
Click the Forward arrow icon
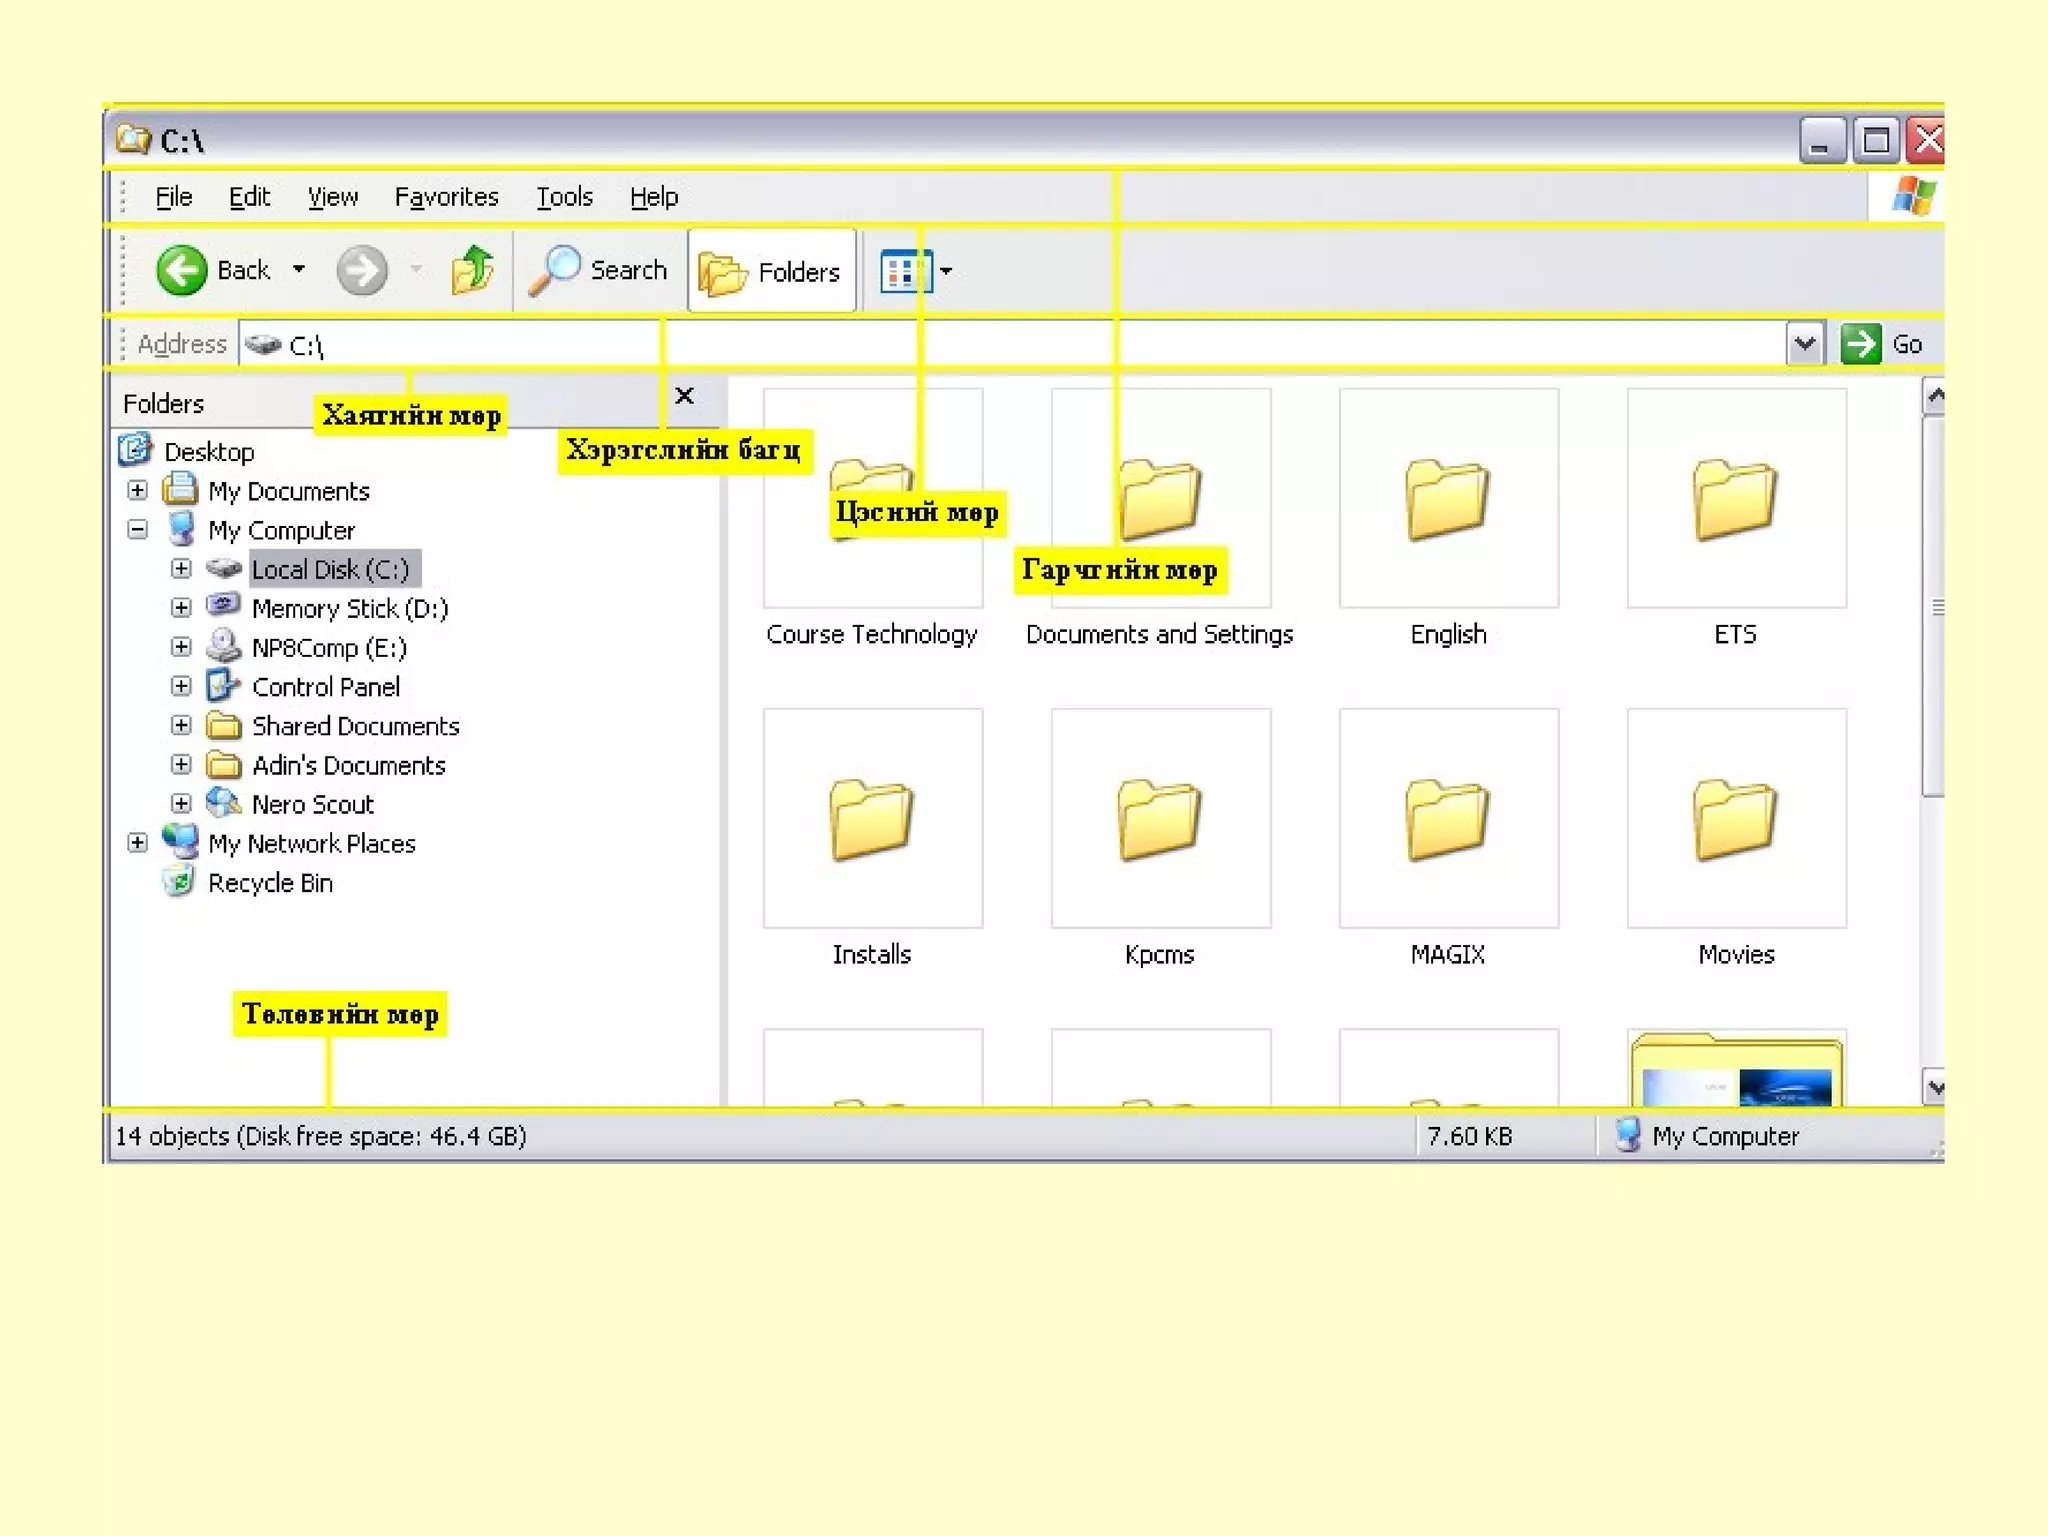click(361, 270)
